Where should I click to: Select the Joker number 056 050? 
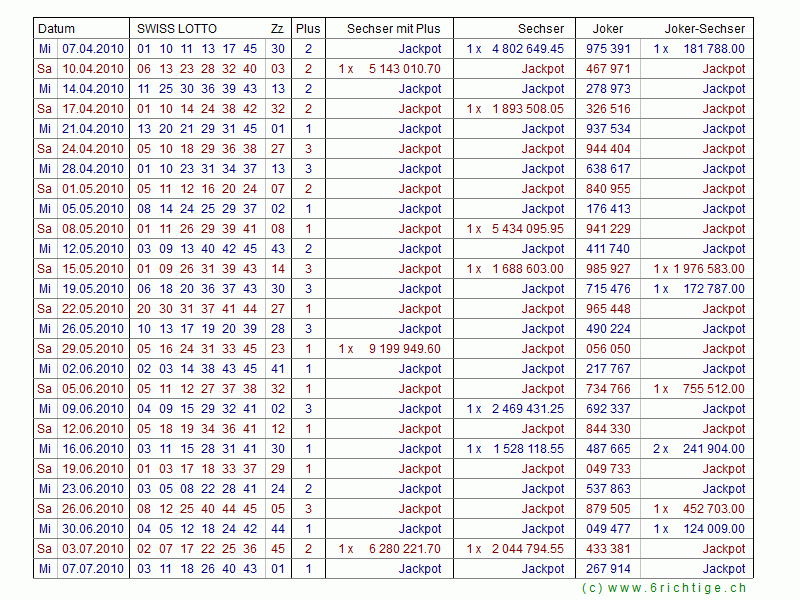(608, 349)
